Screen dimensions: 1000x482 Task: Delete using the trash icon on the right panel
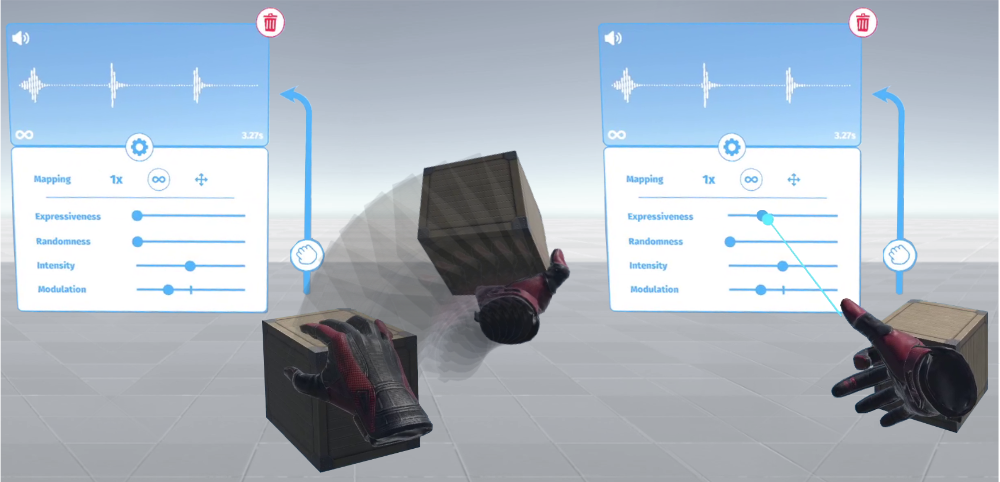(x=863, y=22)
